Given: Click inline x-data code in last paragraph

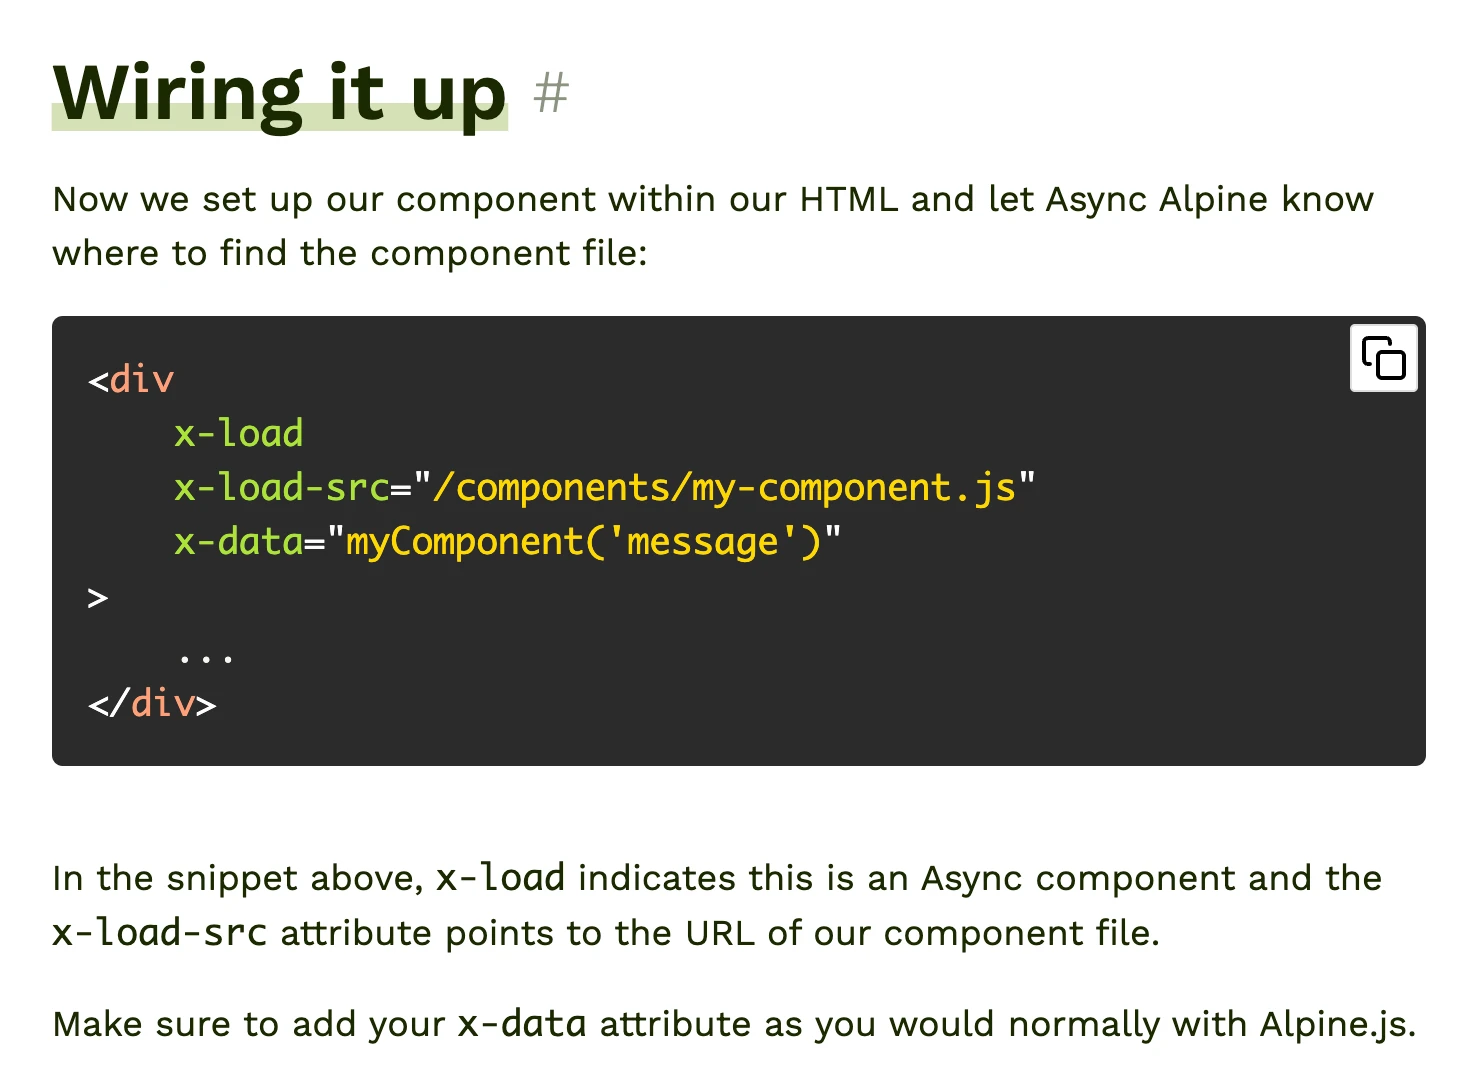Looking at the screenshot, I should tap(521, 1024).
